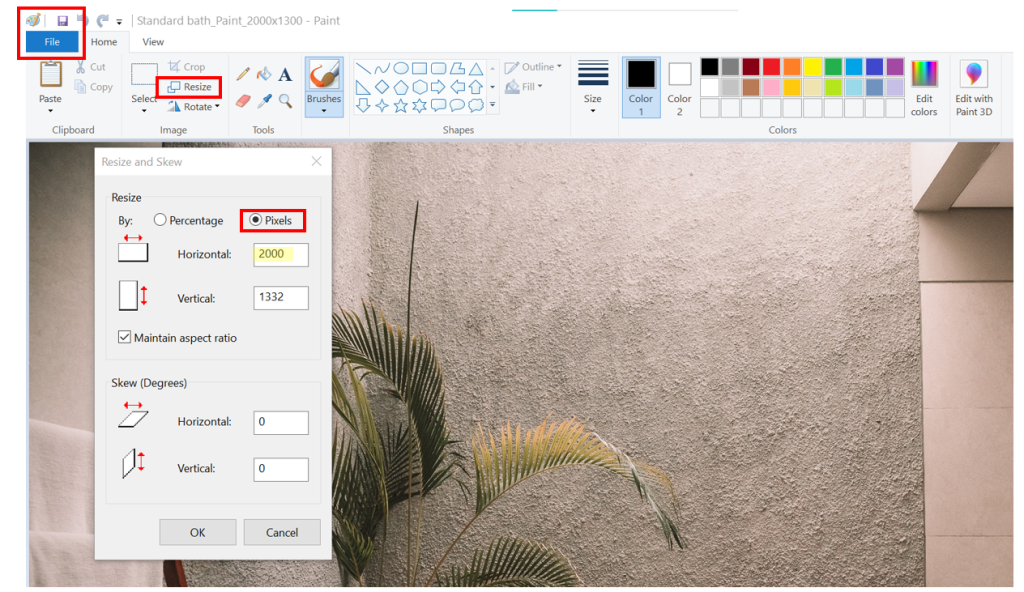
Task: Switch to the View tab
Action: coord(152,42)
